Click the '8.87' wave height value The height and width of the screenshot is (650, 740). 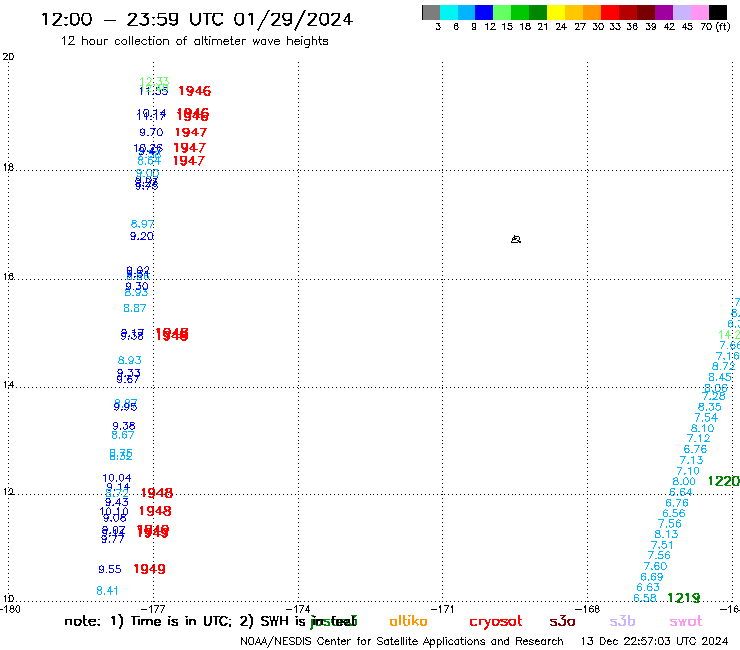(135, 308)
